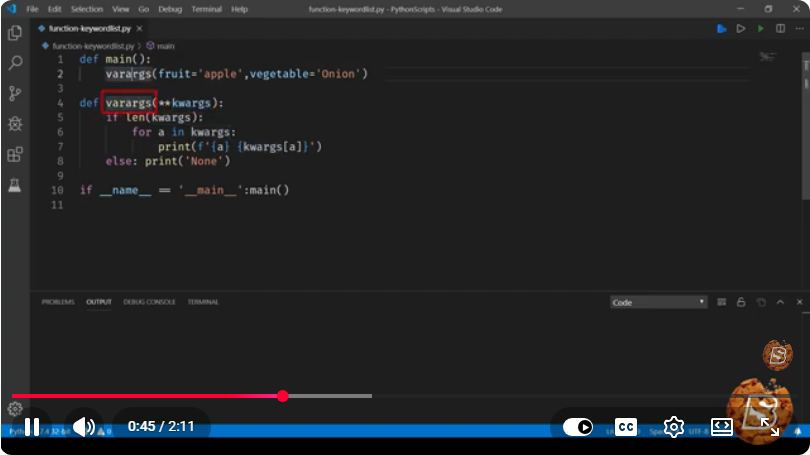The image size is (810, 455).
Task: Switch video to theater mode
Action: point(722,427)
